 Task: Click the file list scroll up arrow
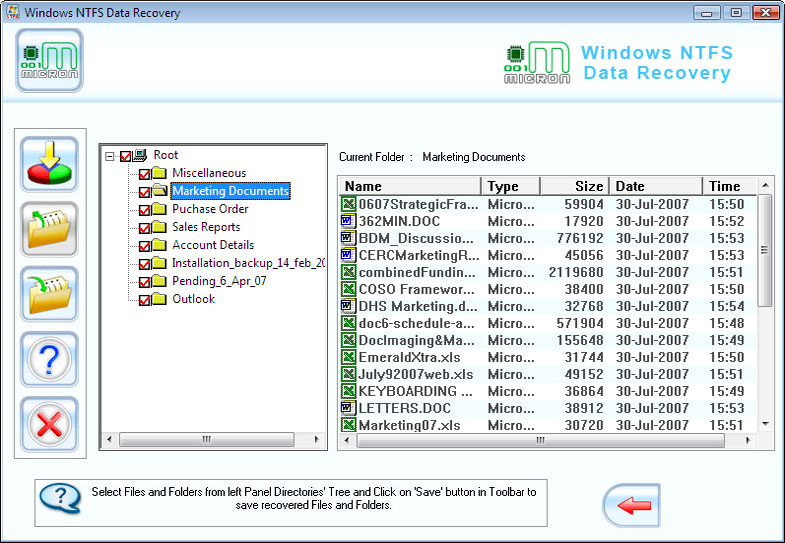[765, 185]
